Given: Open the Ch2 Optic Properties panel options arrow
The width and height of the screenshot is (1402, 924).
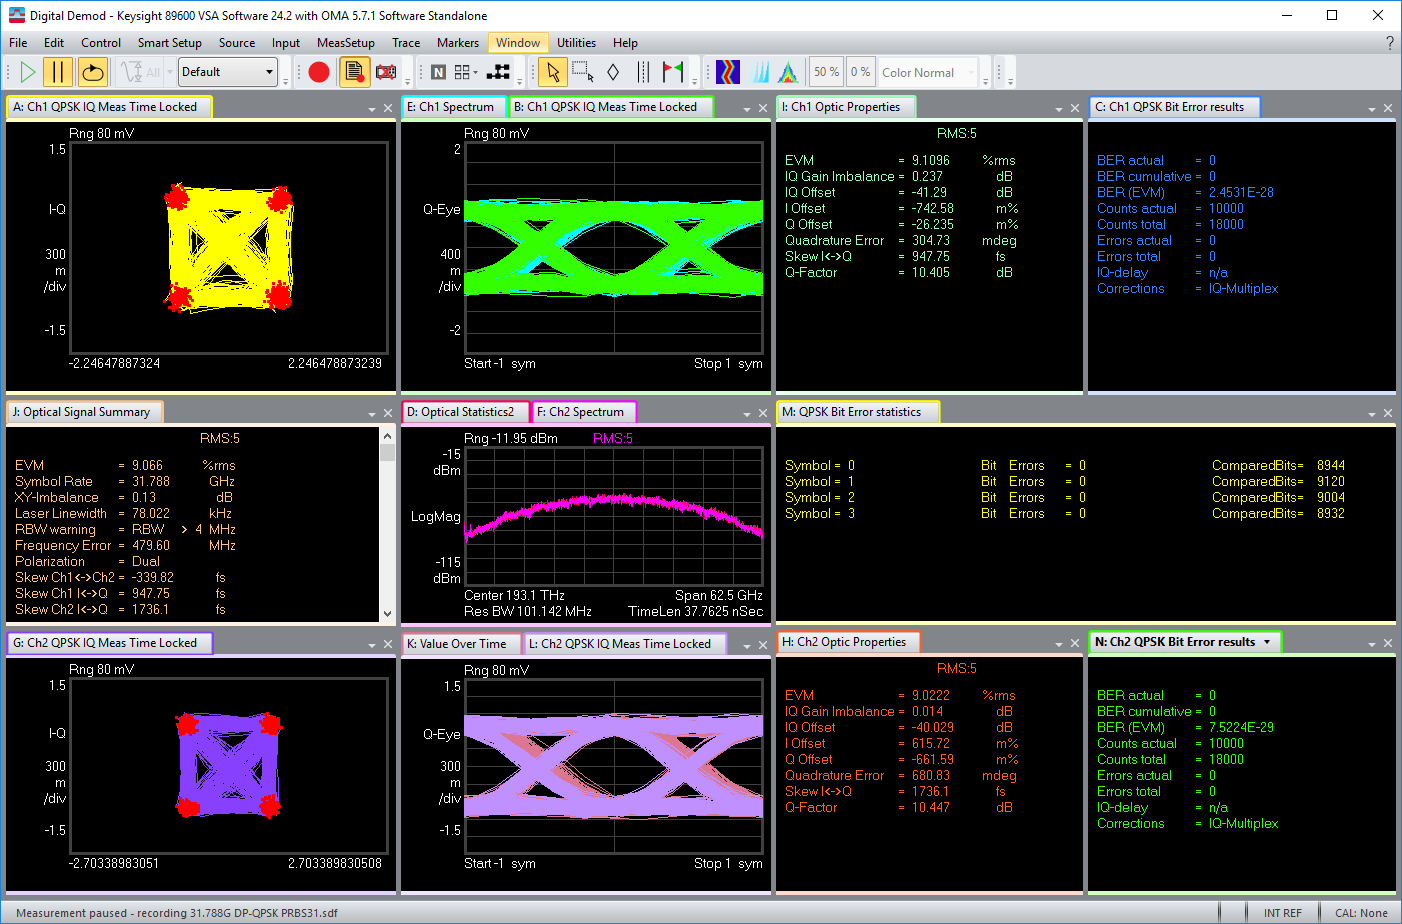Looking at the screenshot, I should point(1059,644).
